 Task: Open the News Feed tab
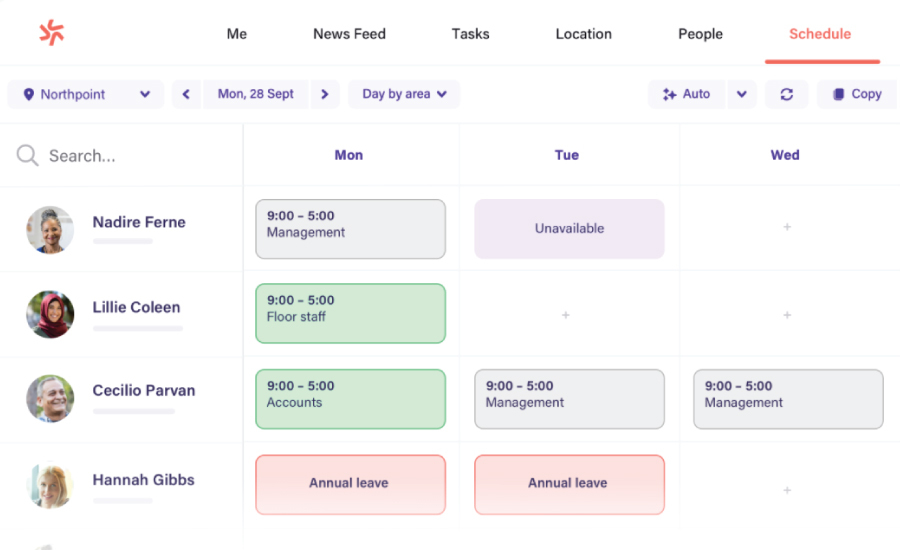tap(349, 34)
